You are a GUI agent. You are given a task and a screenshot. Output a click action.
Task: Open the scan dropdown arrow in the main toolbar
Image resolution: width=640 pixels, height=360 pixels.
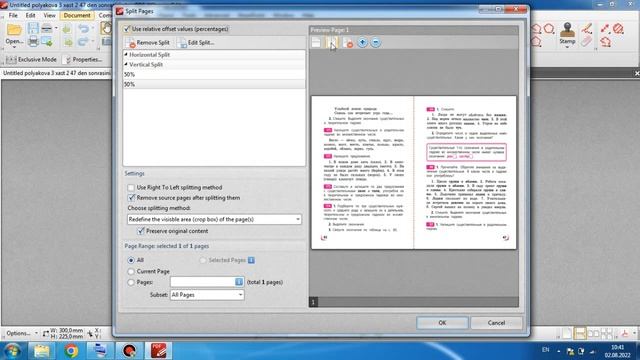tap(56, 29)
